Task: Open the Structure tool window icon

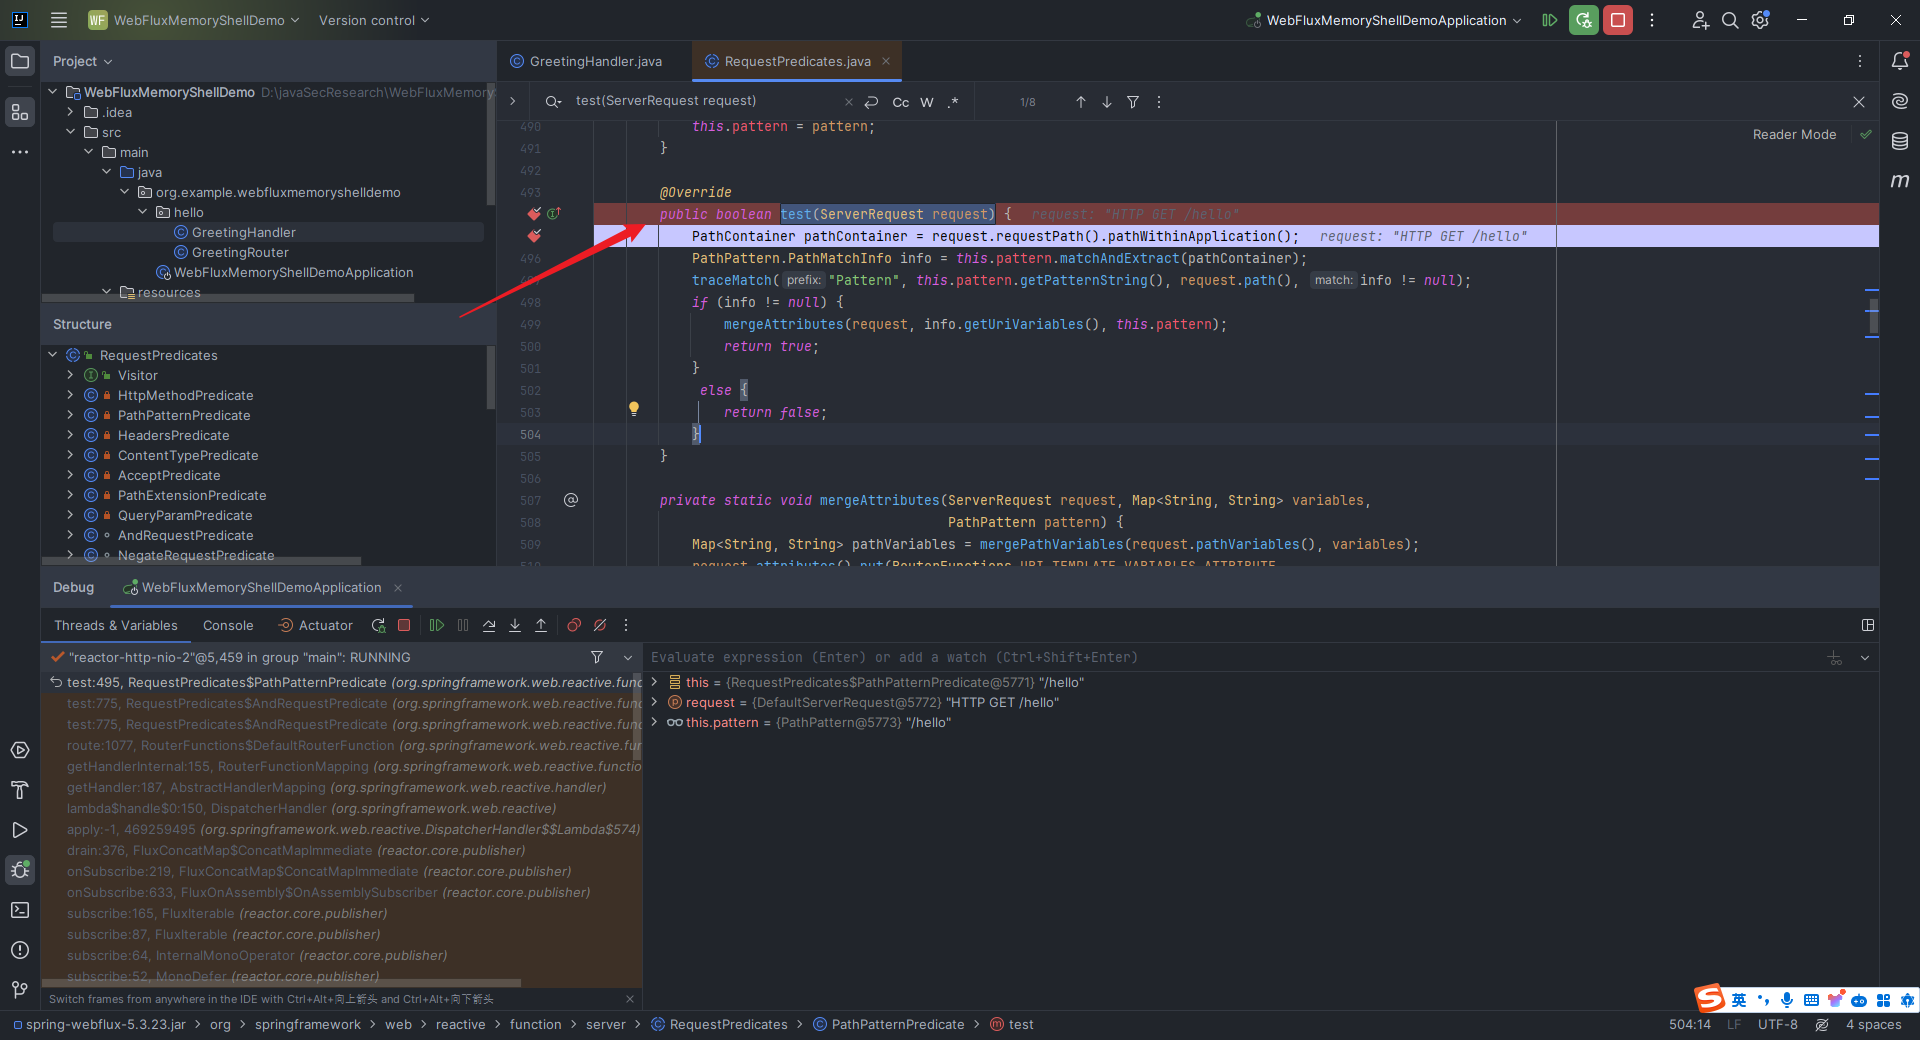Action: pyautogui.click(x=20, y=112)
